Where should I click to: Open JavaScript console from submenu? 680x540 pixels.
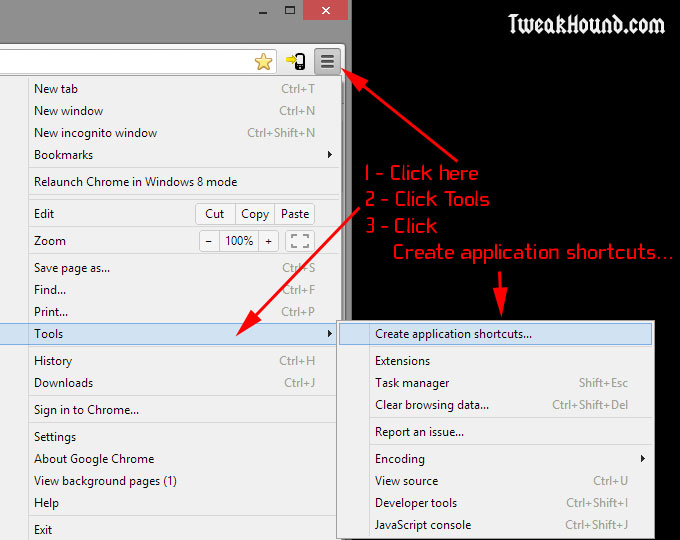(495, 525)
